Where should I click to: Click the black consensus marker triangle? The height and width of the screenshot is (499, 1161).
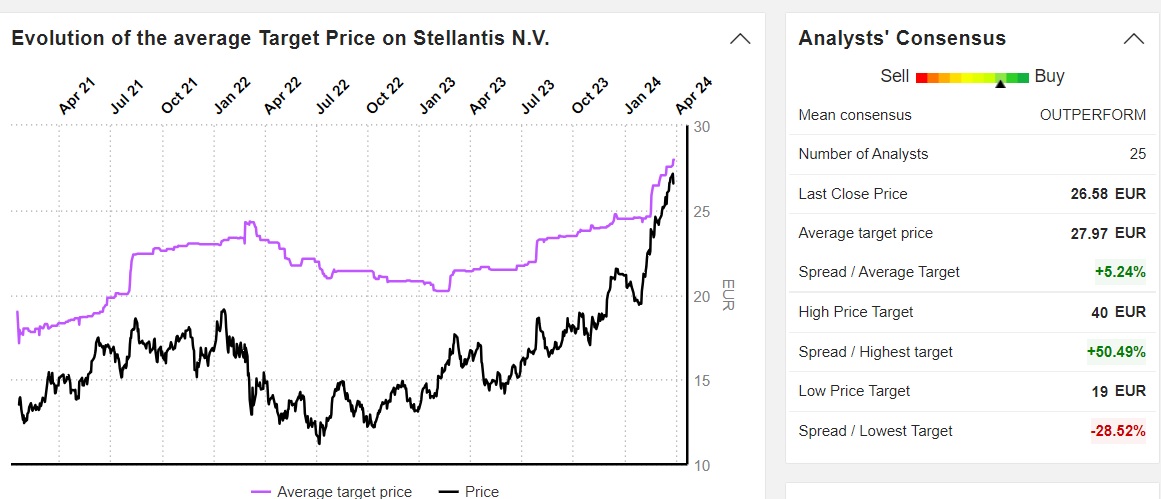coord(1000,85)
